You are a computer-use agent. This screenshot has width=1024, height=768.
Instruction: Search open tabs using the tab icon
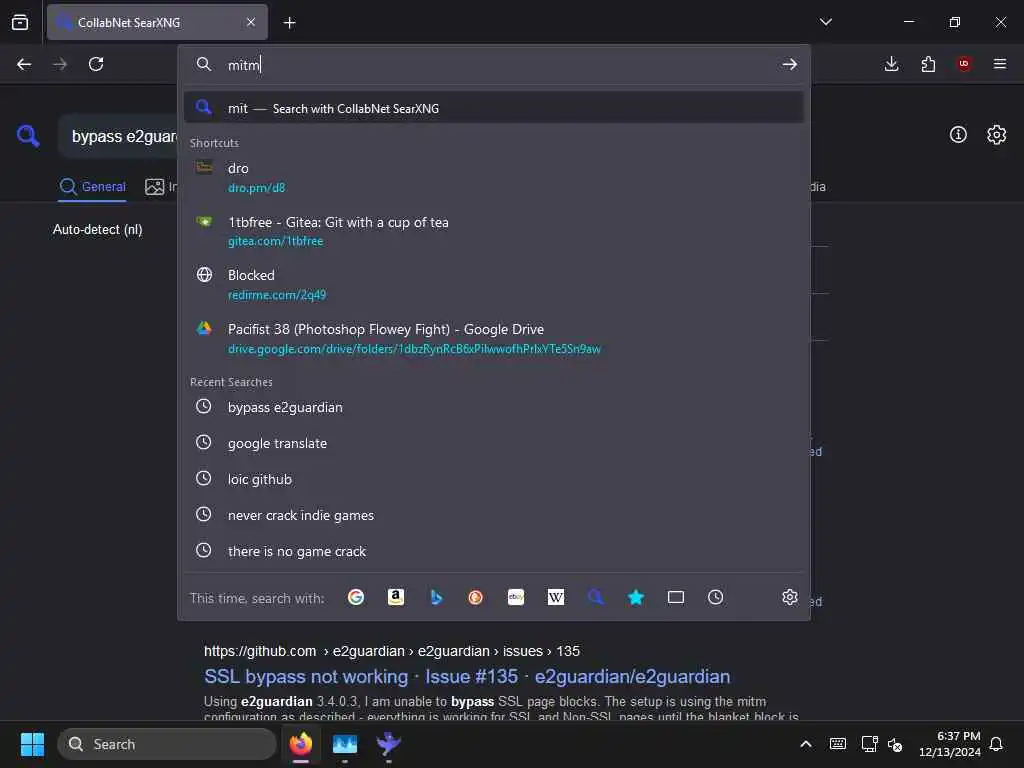pos(676,597)
